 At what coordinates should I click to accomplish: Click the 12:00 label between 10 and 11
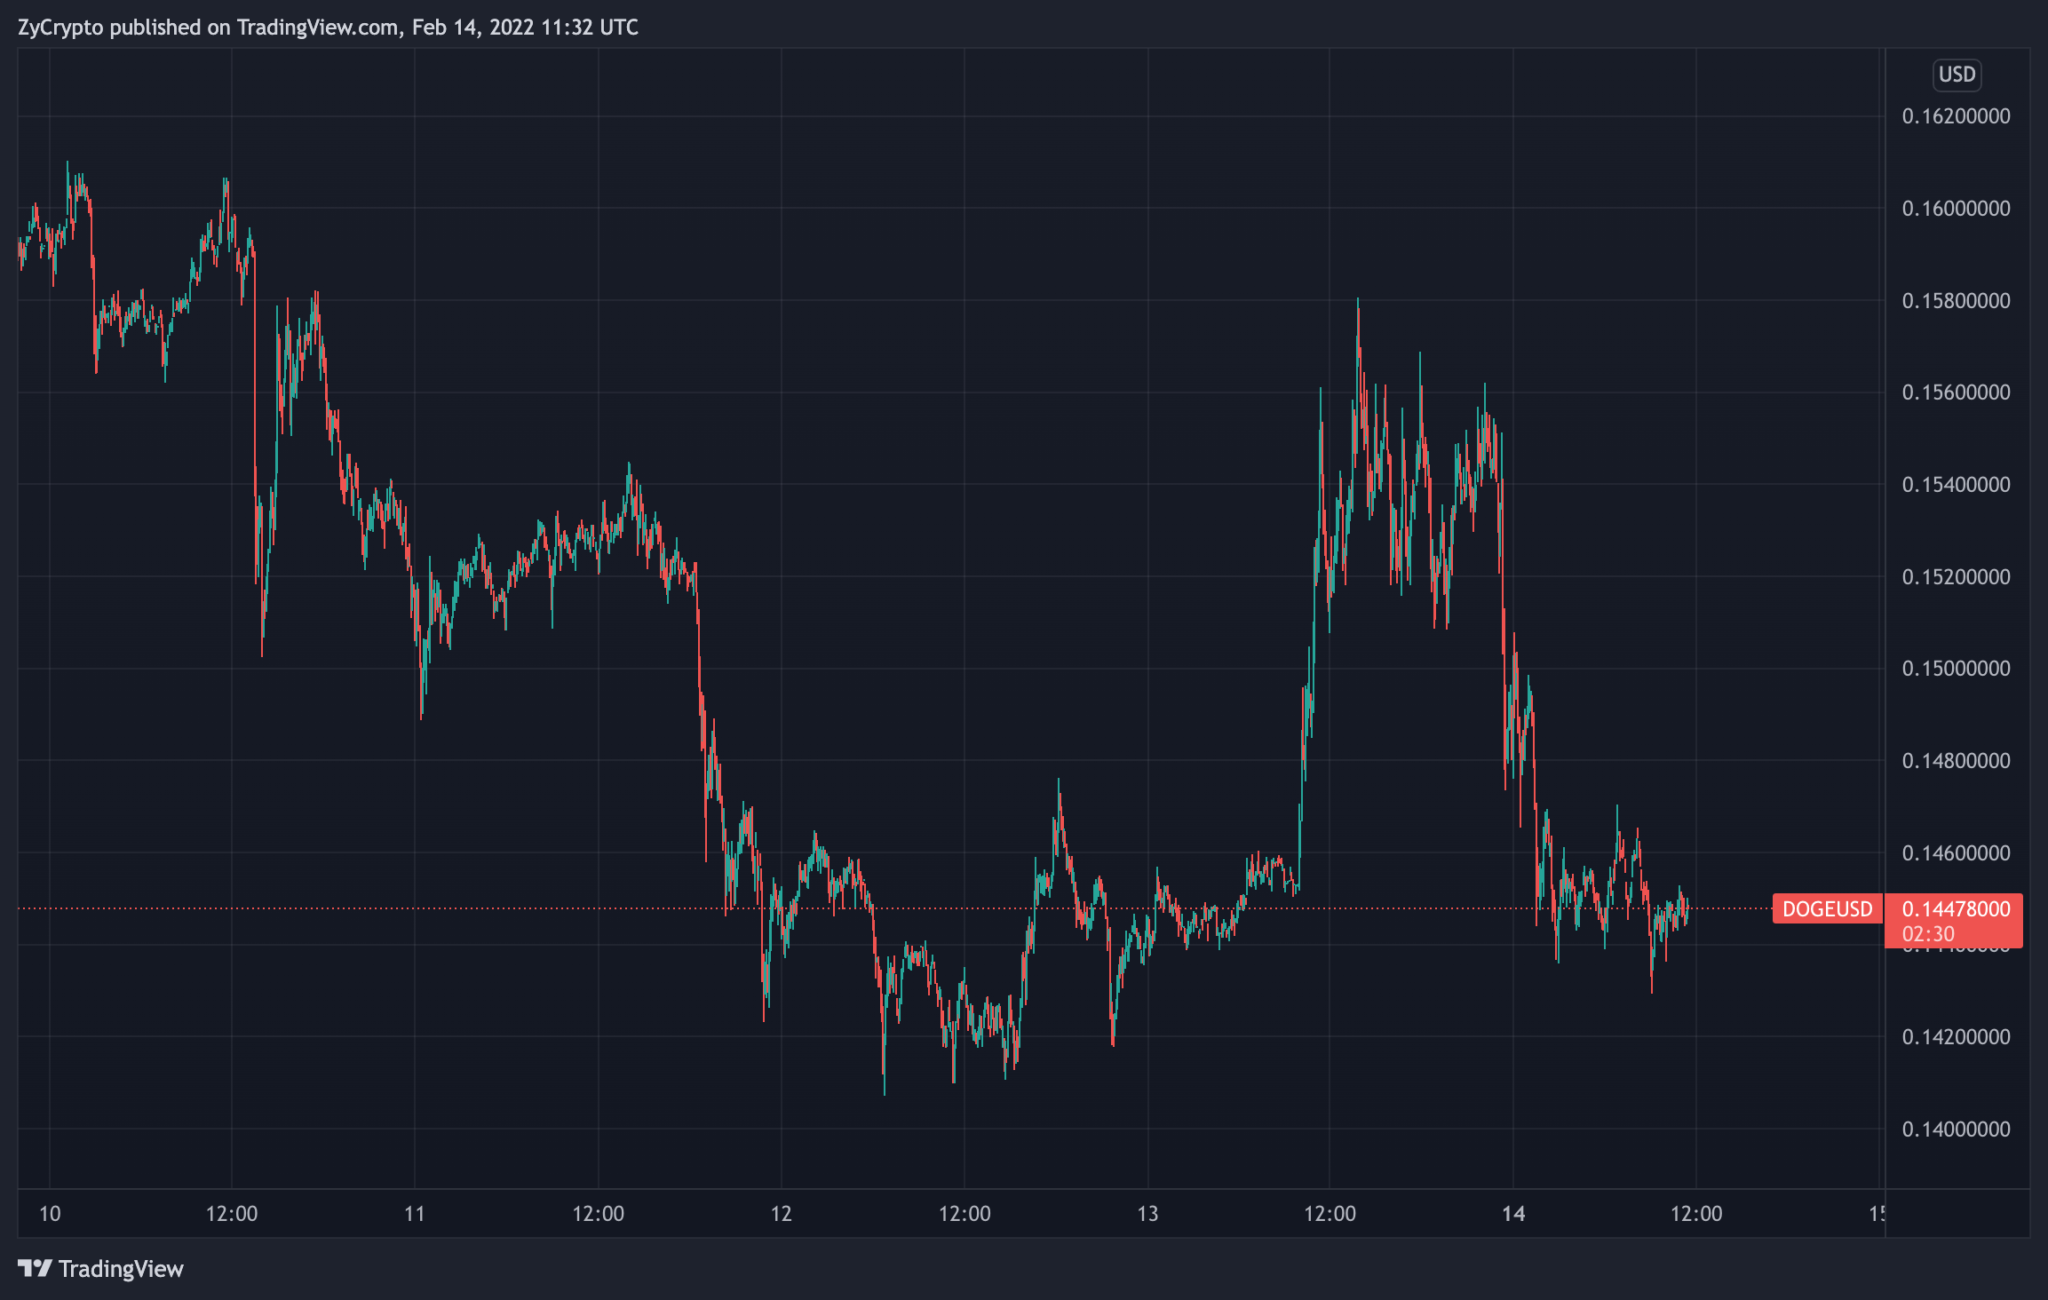pyautogui.click(x=231, y=1213)
